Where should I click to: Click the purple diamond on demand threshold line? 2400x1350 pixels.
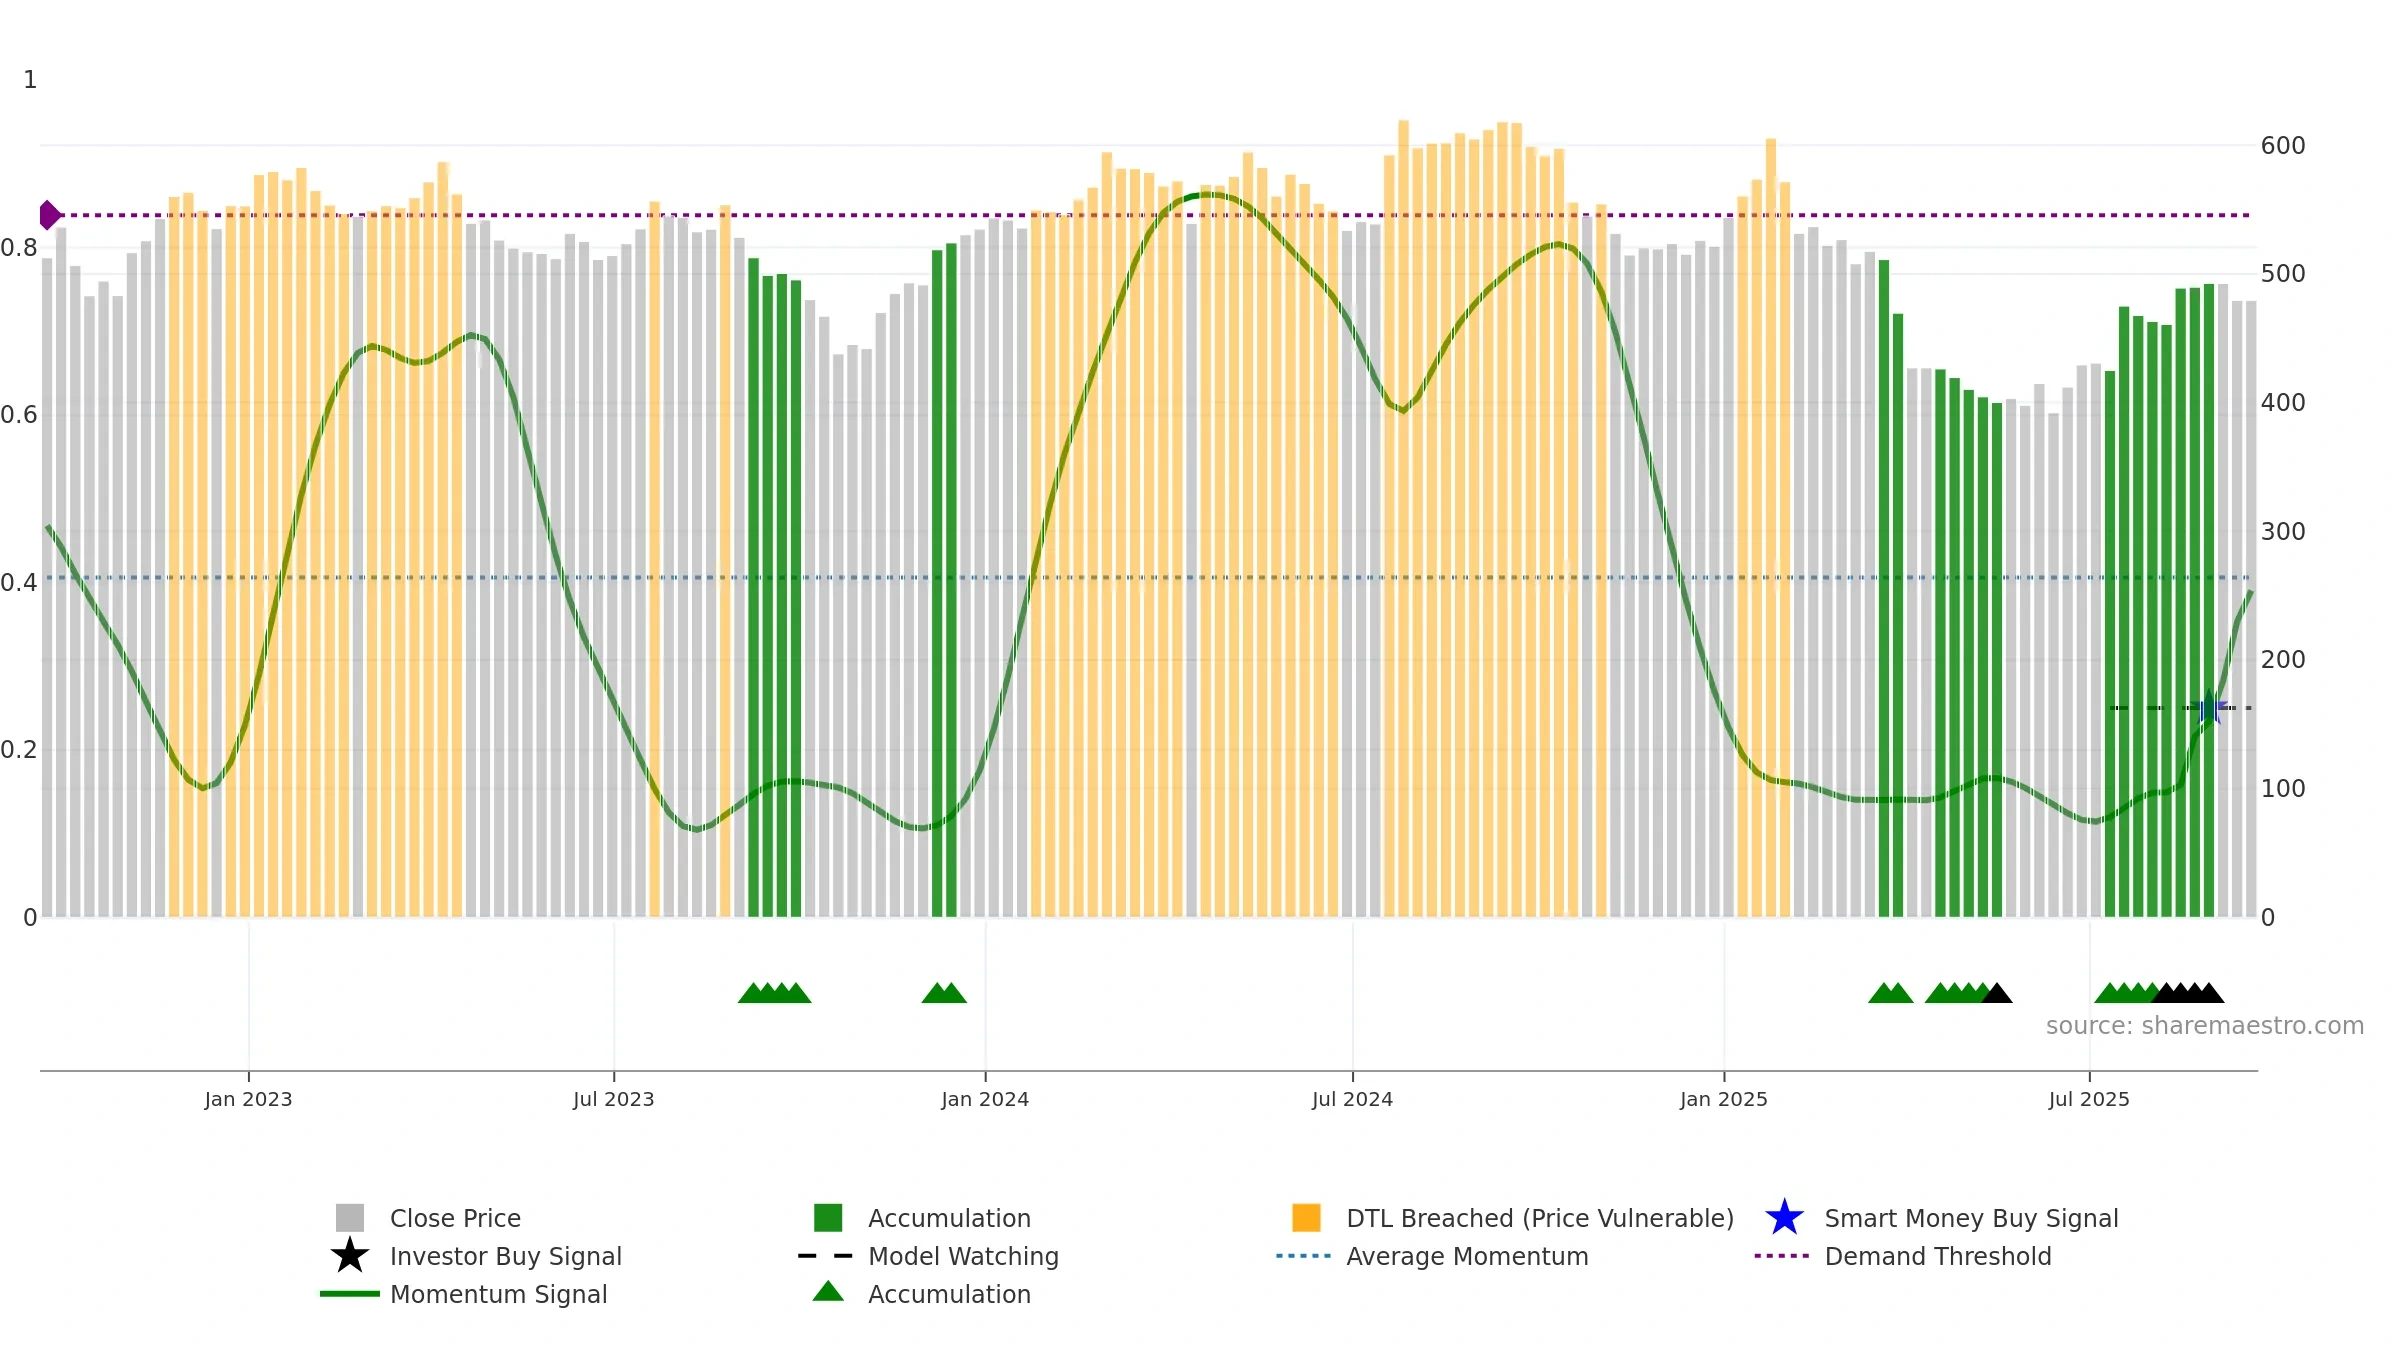coord(49,215)
